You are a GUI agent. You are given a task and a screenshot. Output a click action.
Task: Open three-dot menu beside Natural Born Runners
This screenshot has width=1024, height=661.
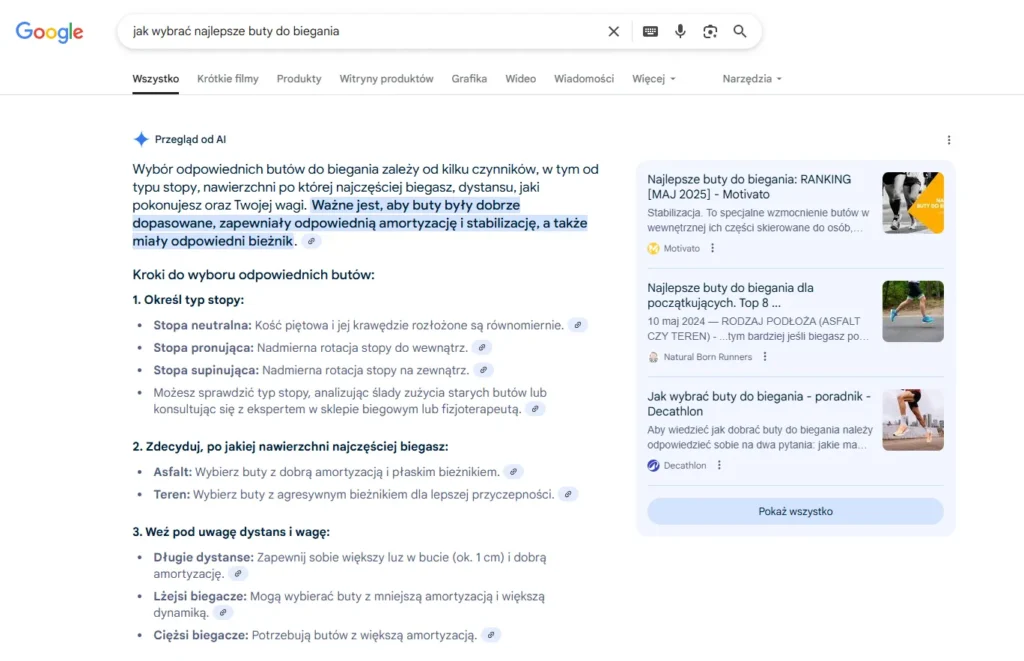[x=765, y=357]
